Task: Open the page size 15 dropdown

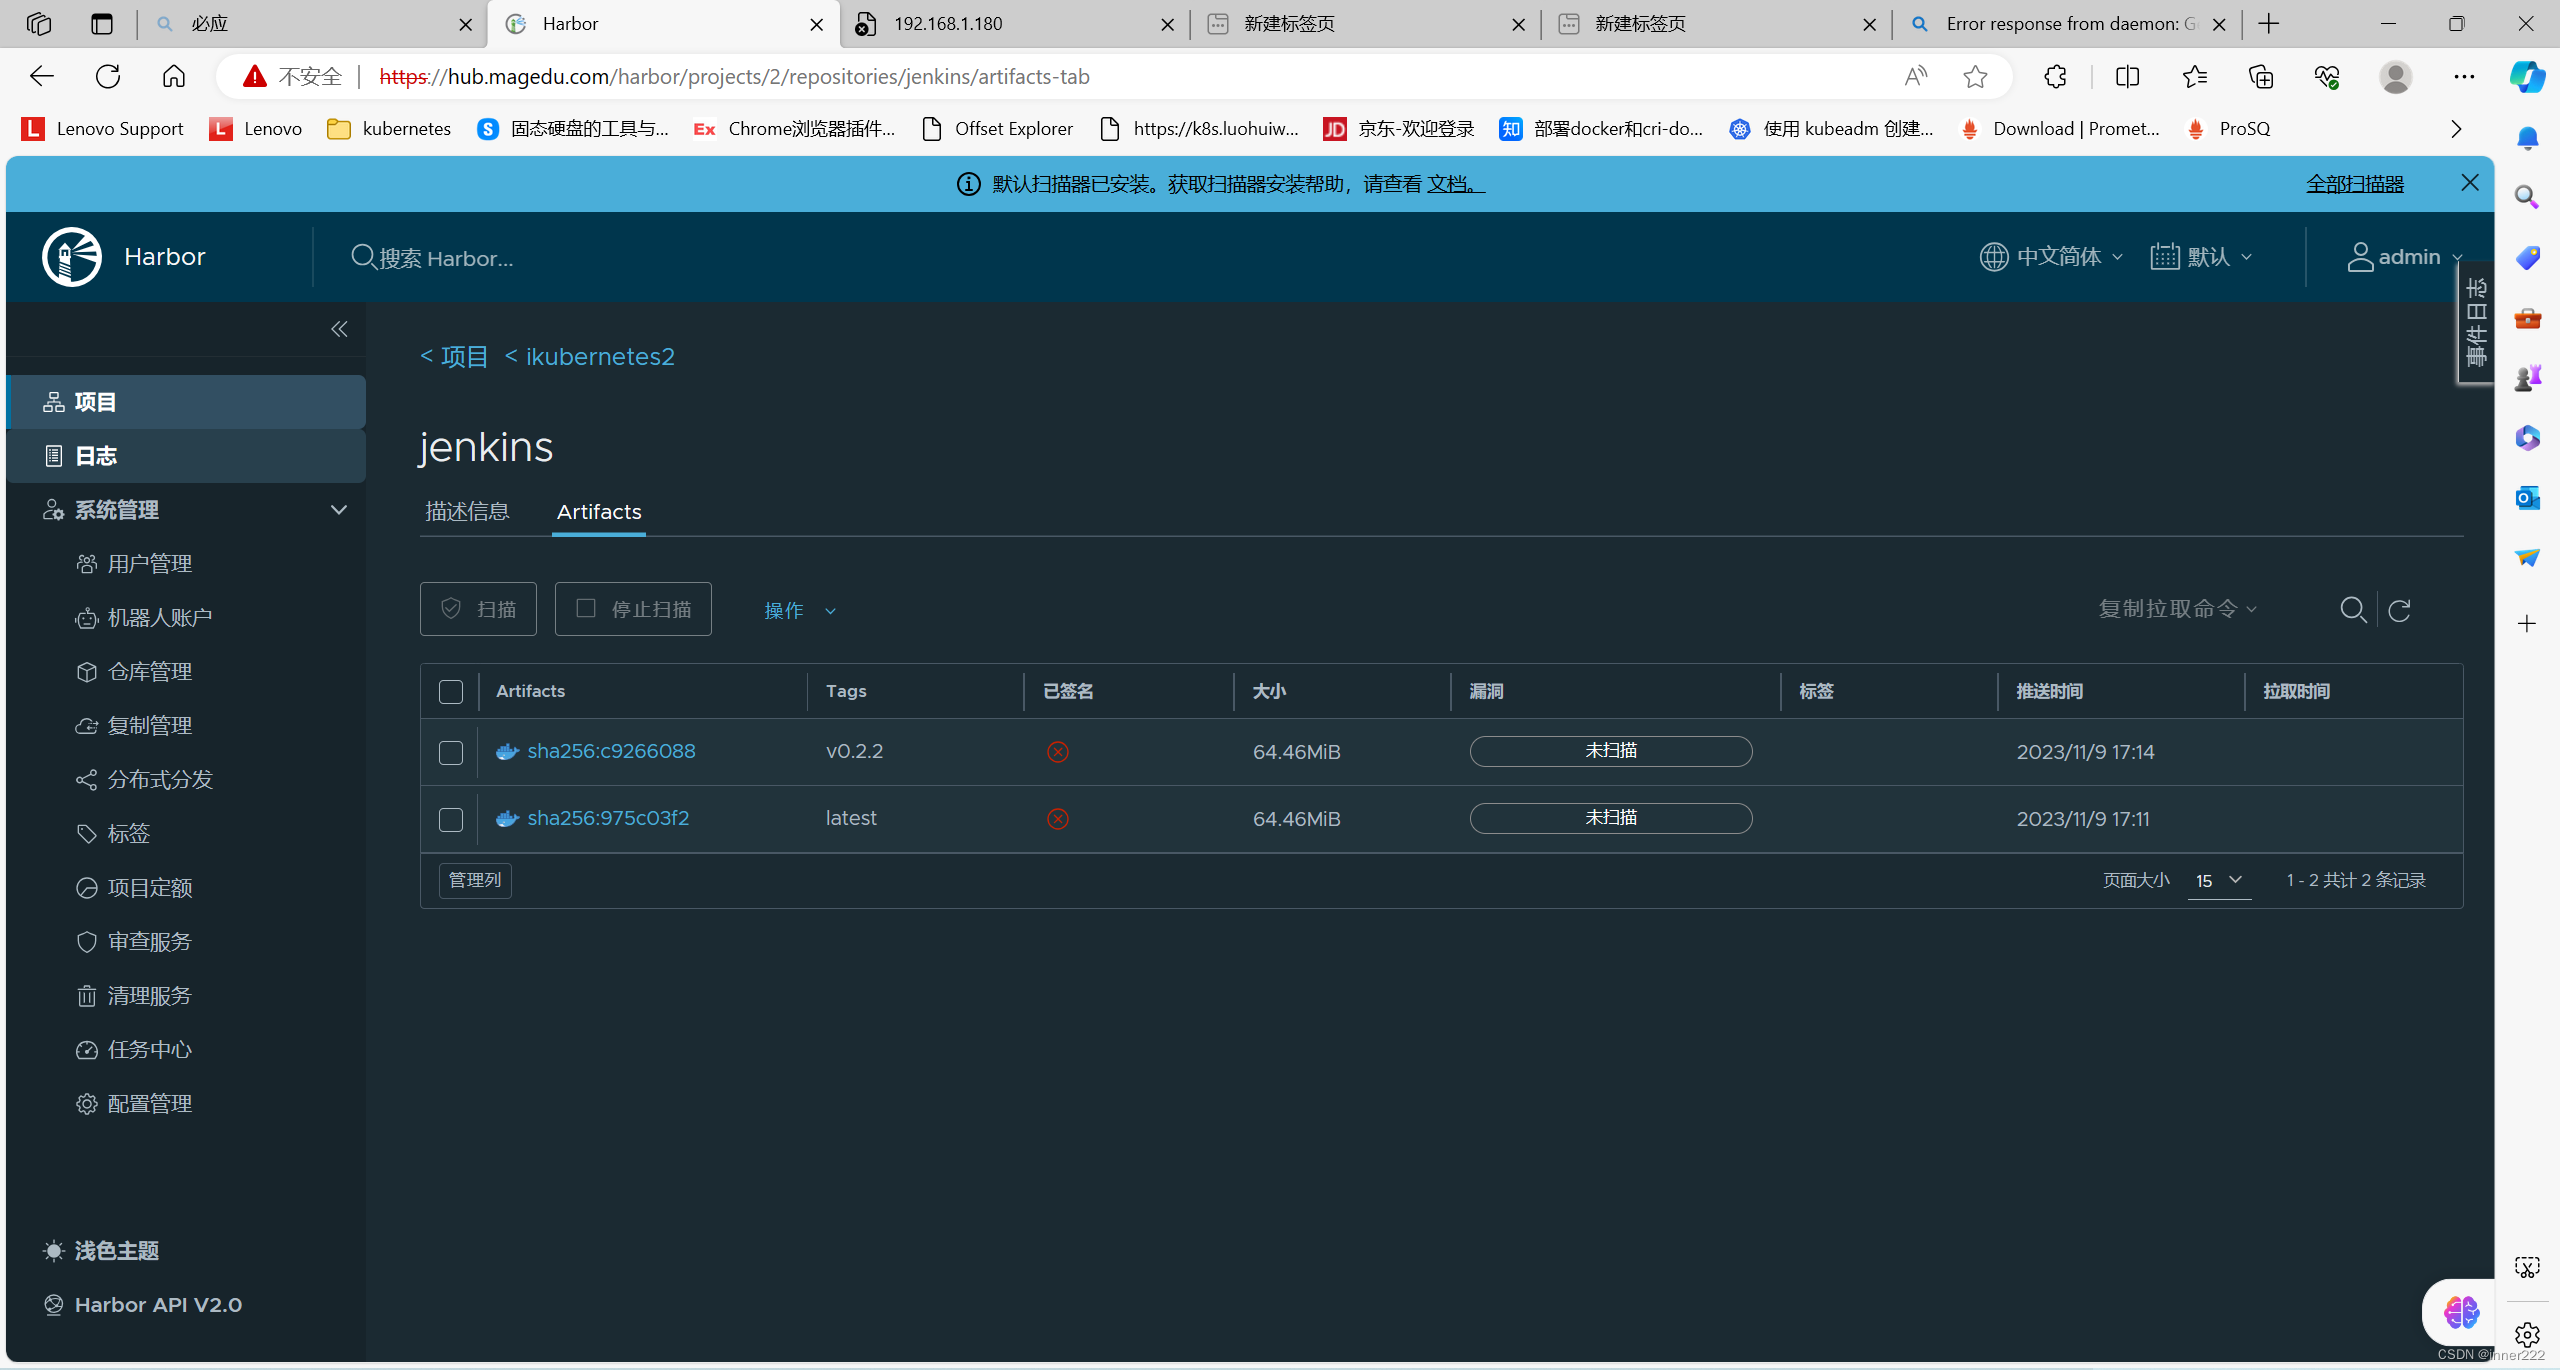Action: pyautogui.click(x=2218, y=880)
